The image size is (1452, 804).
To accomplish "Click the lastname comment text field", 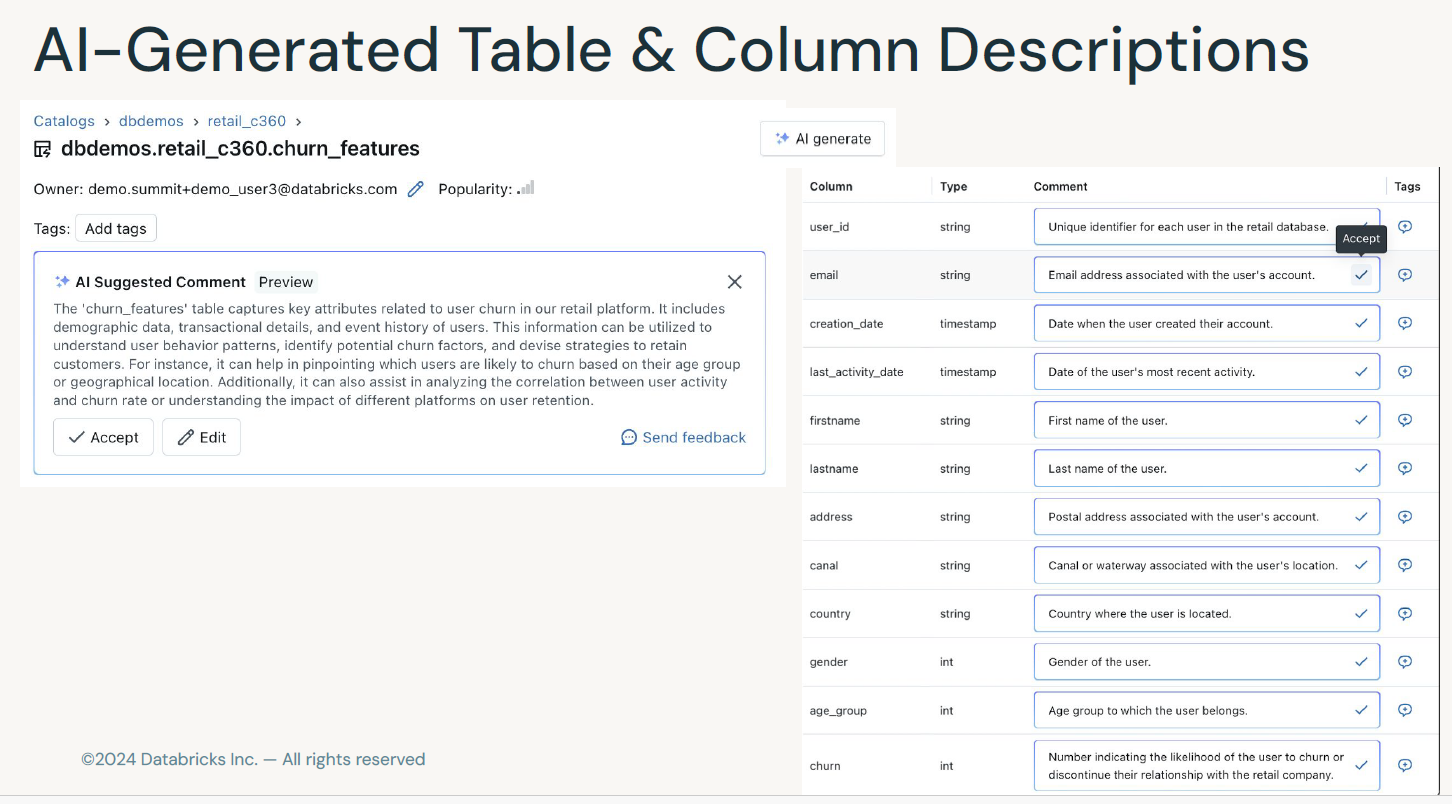I will pos(1190,469).
